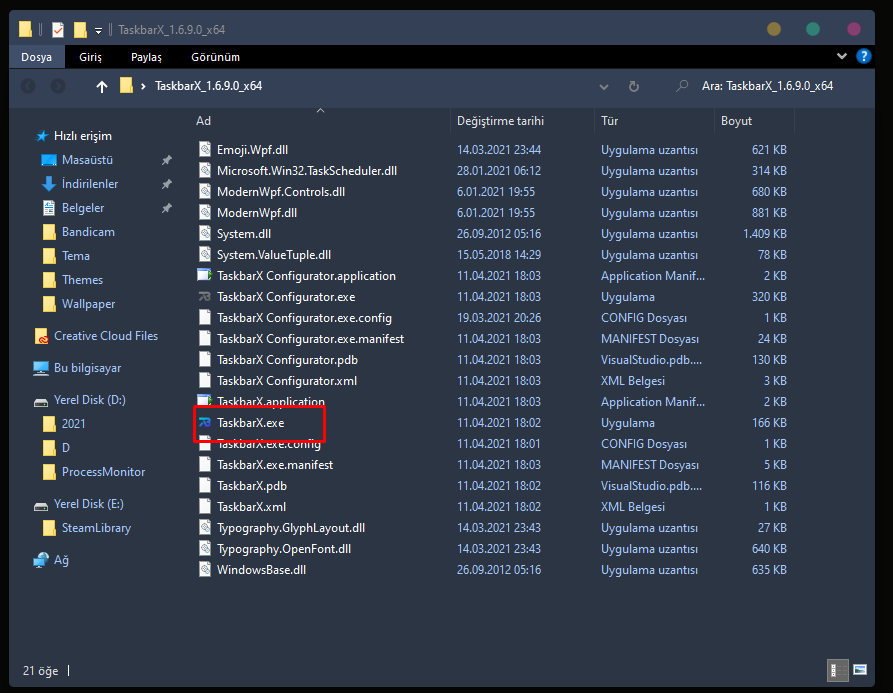This screenshot has width=893, height=693.
Task: Select Yerel Disk (D:) in sidebar
Action: (89, 400)
